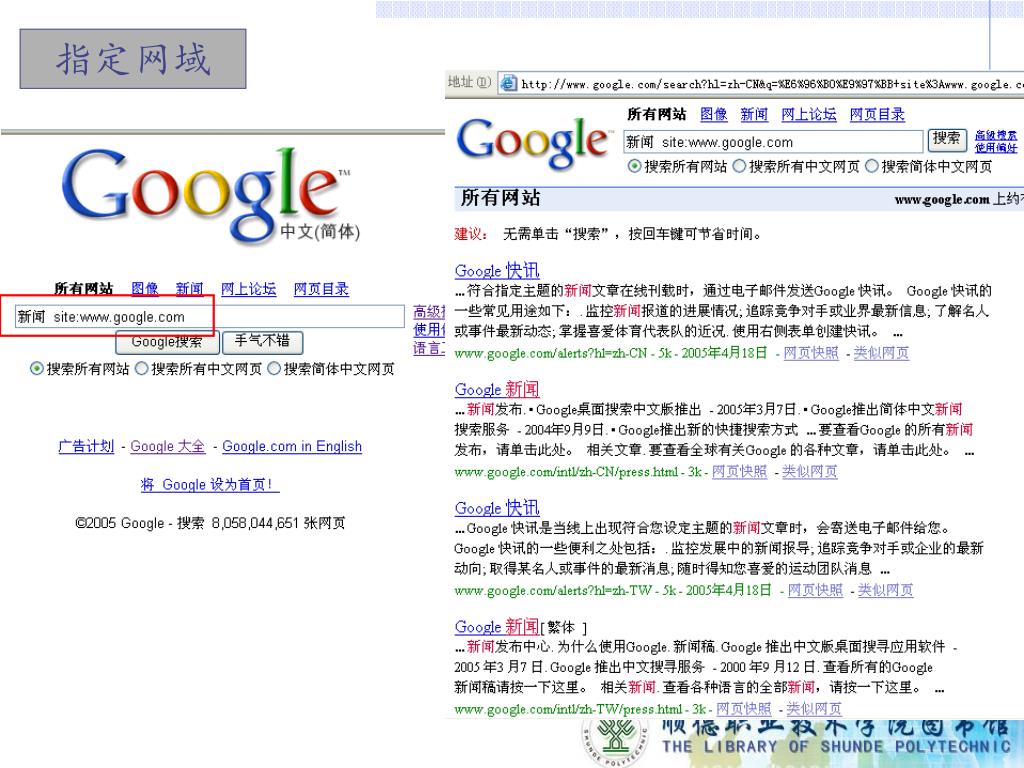
Task: Open 高级搜索 link beside results search button
Action: click(x=996, y=135)
